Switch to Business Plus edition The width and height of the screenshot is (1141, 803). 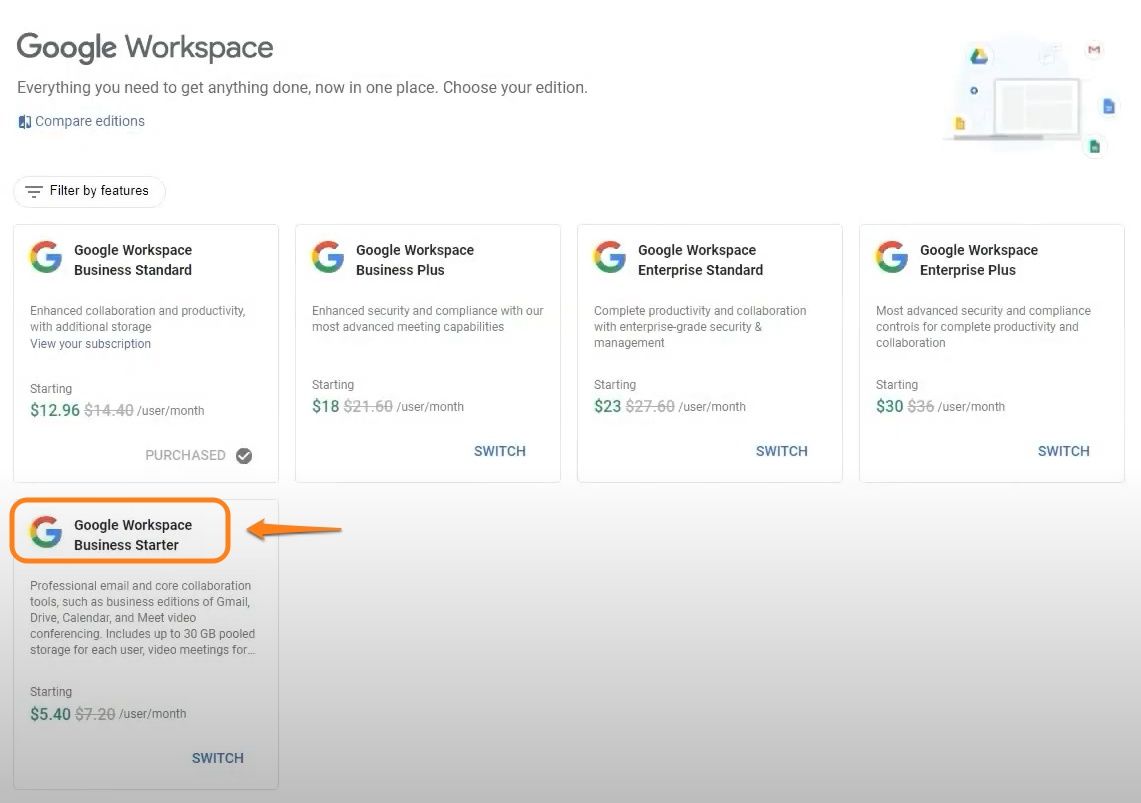click(x=499, y=451)
